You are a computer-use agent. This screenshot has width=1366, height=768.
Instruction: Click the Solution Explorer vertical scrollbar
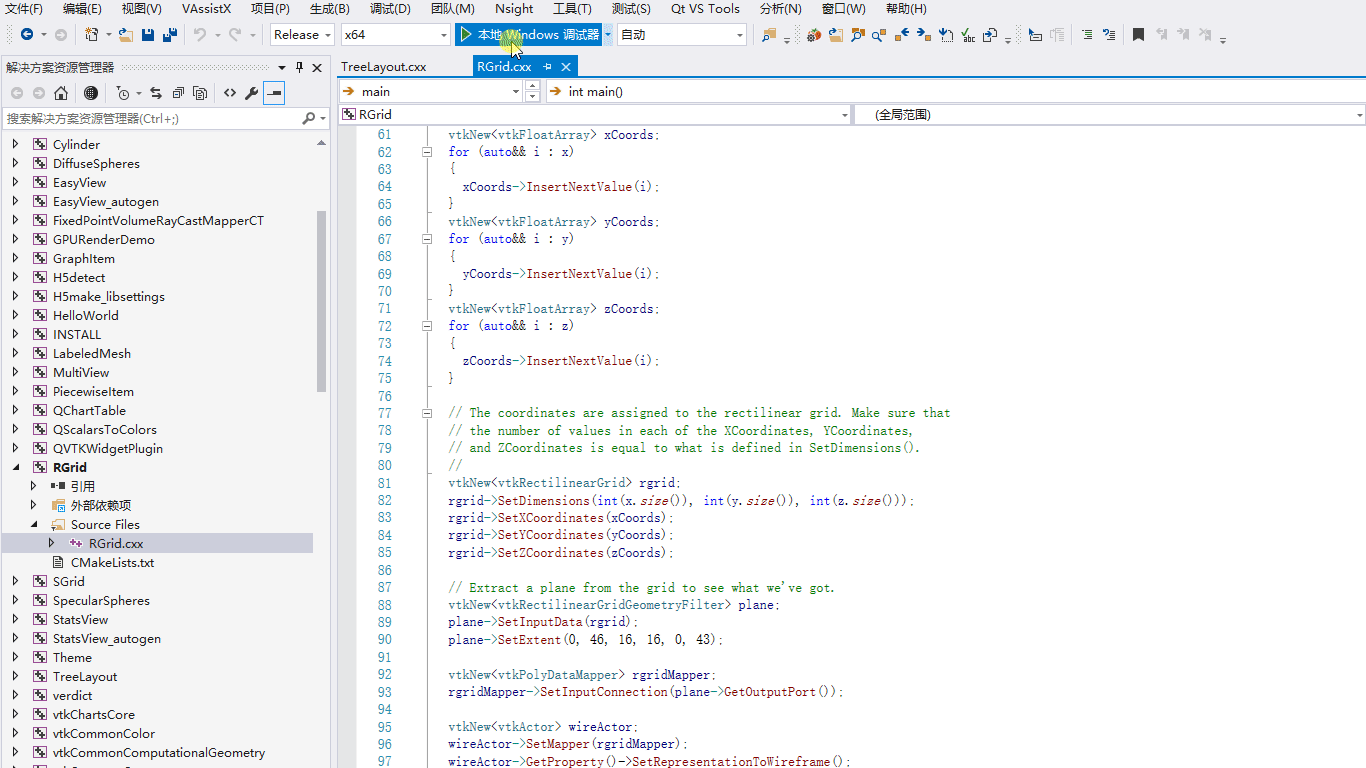[x=321, y=300]
